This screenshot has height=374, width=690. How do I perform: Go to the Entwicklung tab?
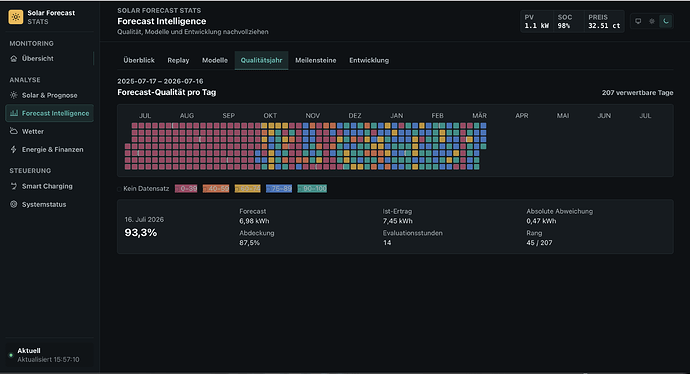click(x=369, y=60)
